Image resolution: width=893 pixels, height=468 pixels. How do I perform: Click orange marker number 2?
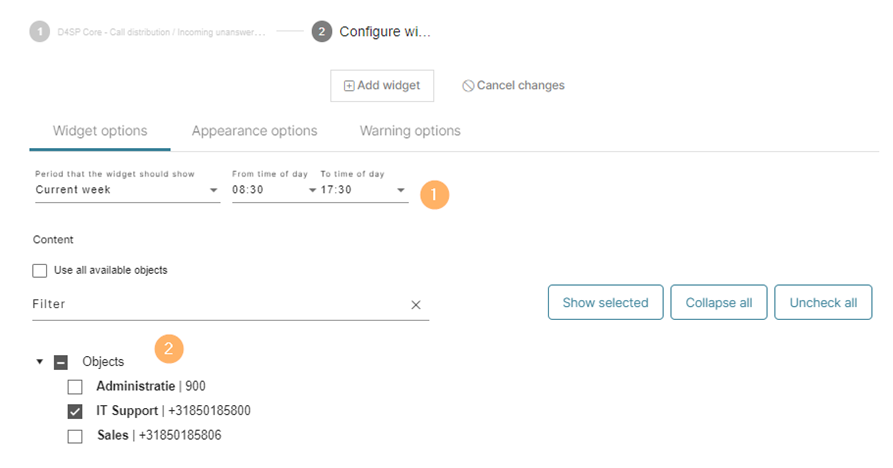pos(169,348)
